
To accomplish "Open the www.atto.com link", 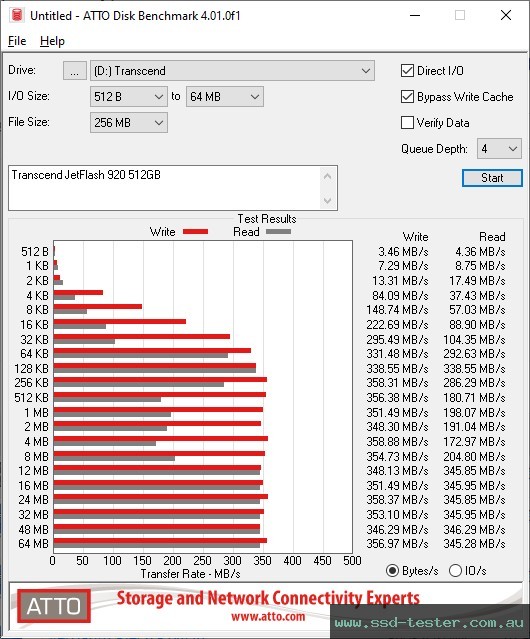I will click(x=268, y=617).
